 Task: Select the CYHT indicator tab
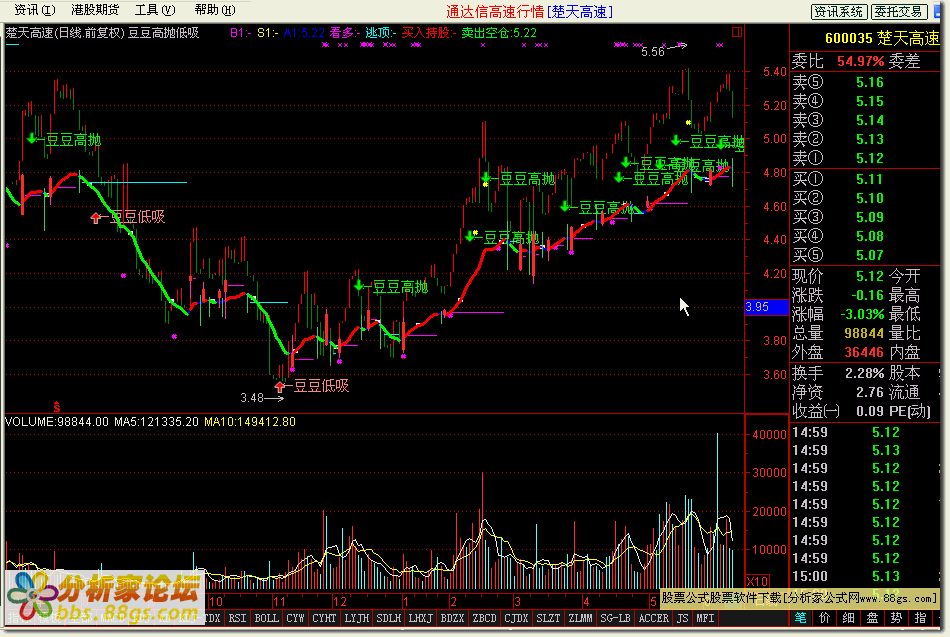coord(324,618)
